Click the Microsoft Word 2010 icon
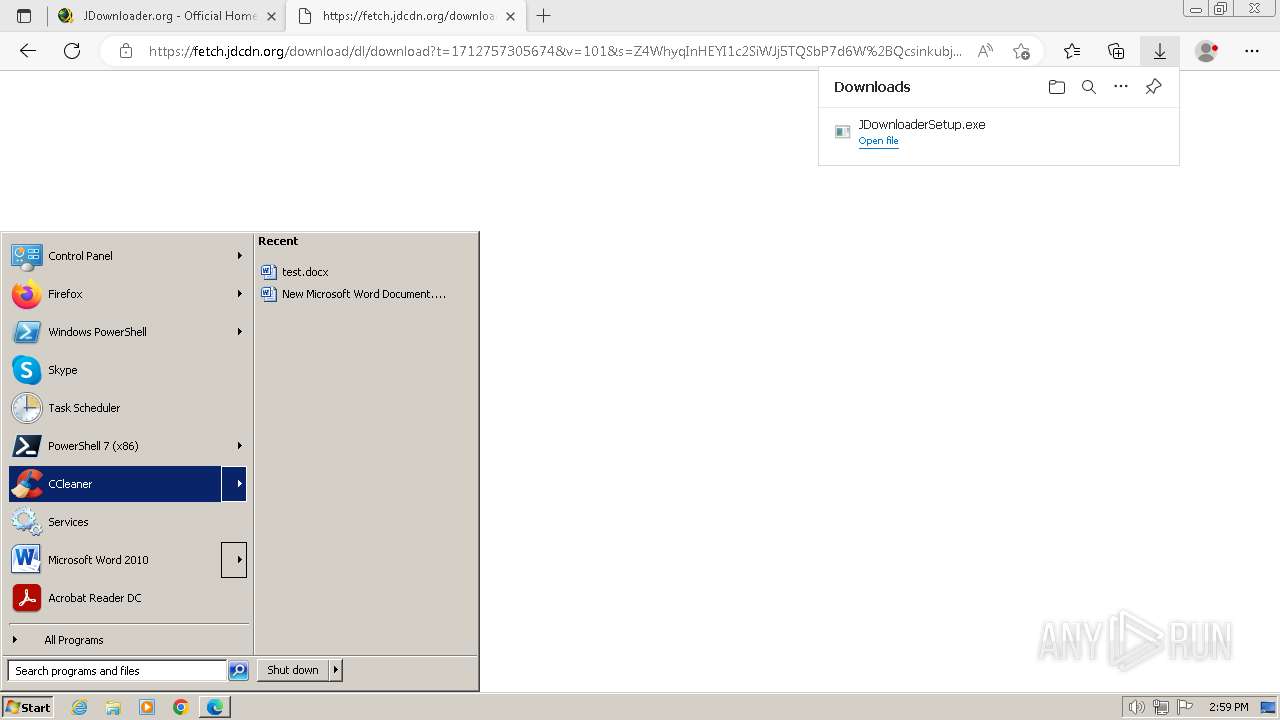1280x720 pixels. click(x=27, y=560)
